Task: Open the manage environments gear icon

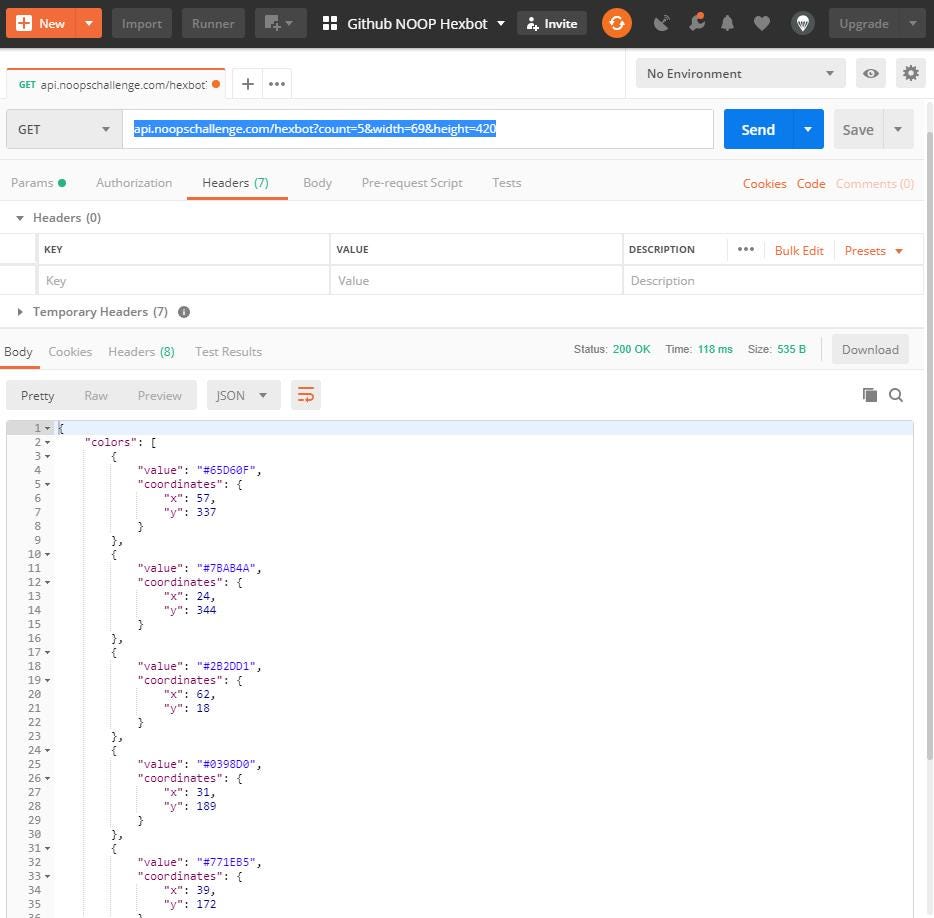Action: 910,73
